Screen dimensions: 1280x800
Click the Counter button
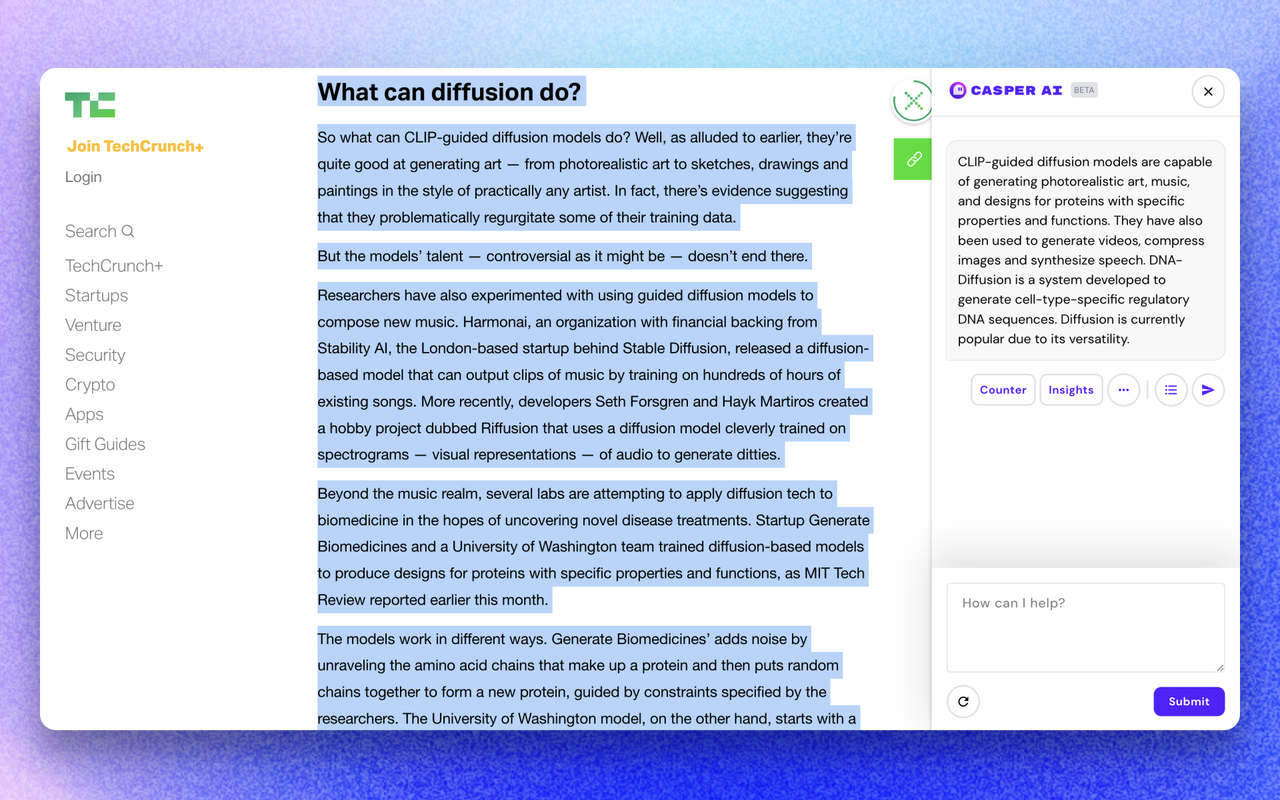pyautogui.click(x=1003, y=390)
